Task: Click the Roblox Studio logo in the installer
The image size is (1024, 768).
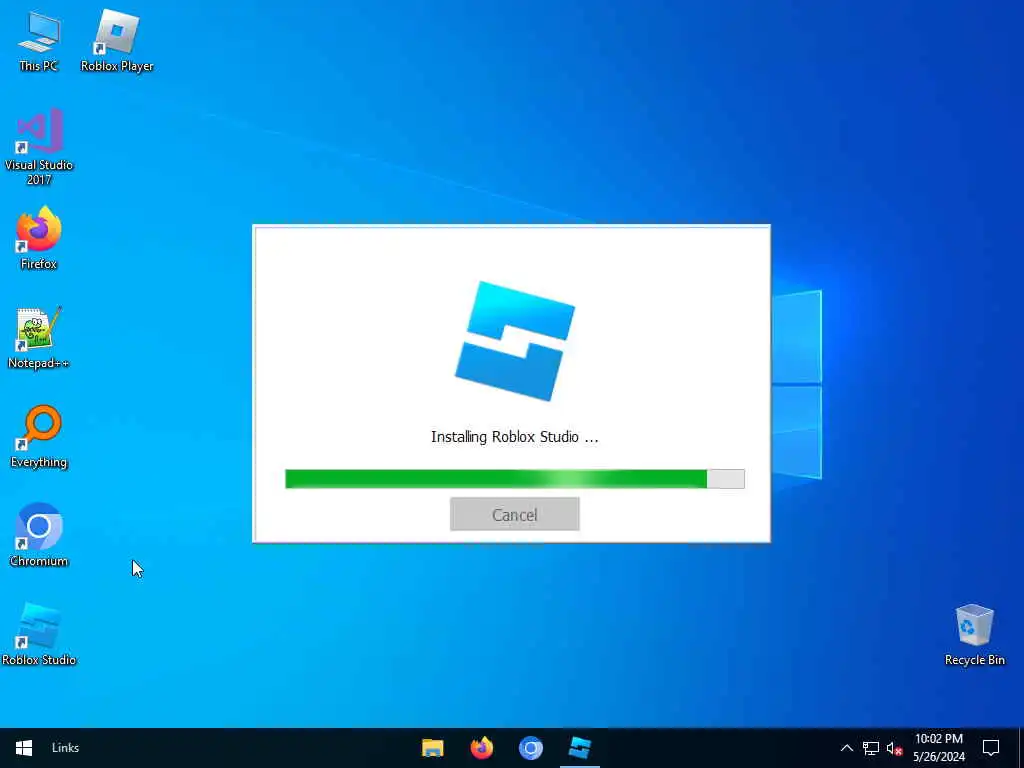Action: (x=515, y=340)
